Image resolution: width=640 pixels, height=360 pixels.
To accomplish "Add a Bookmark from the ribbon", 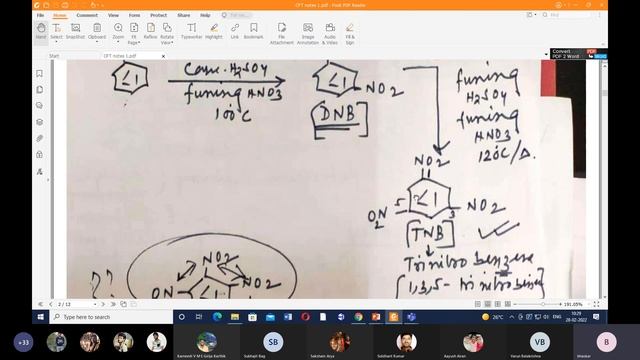I will click(x=253, y=31).
